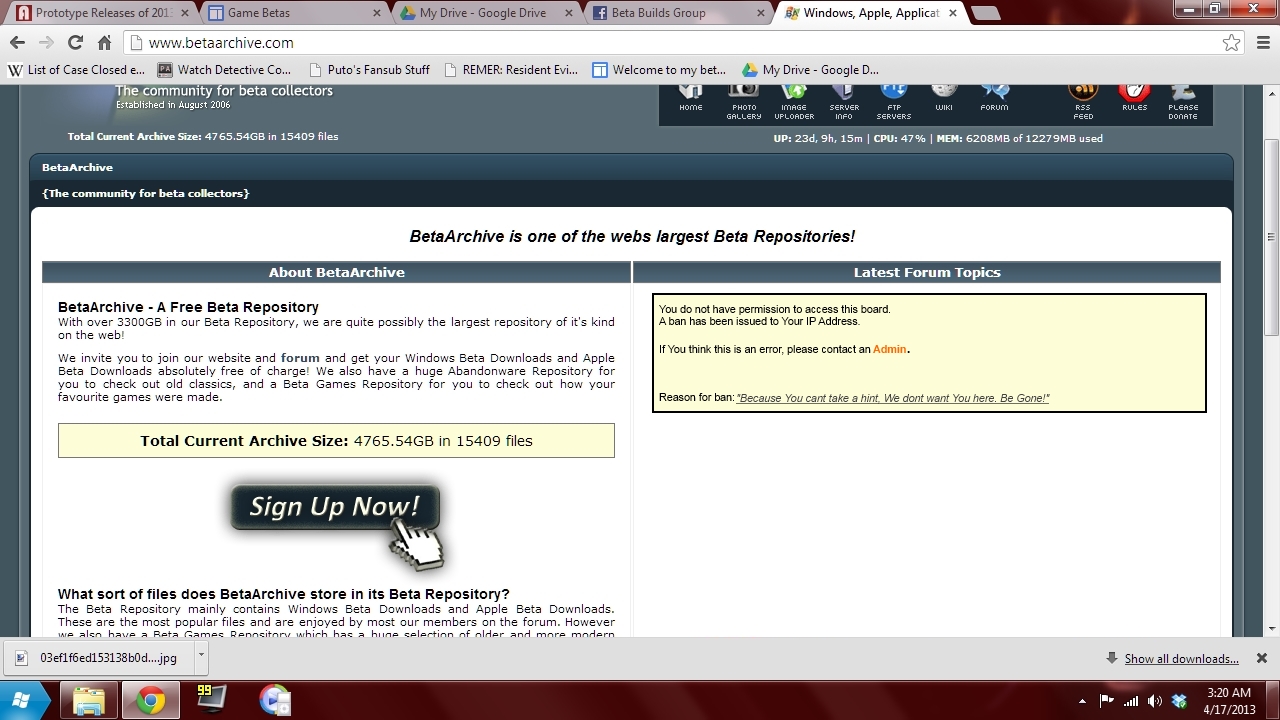Image resolution: width=1280 pixels, height=720 pixels.
Task: Open the Home icon in site navigation
Action: 691,97
